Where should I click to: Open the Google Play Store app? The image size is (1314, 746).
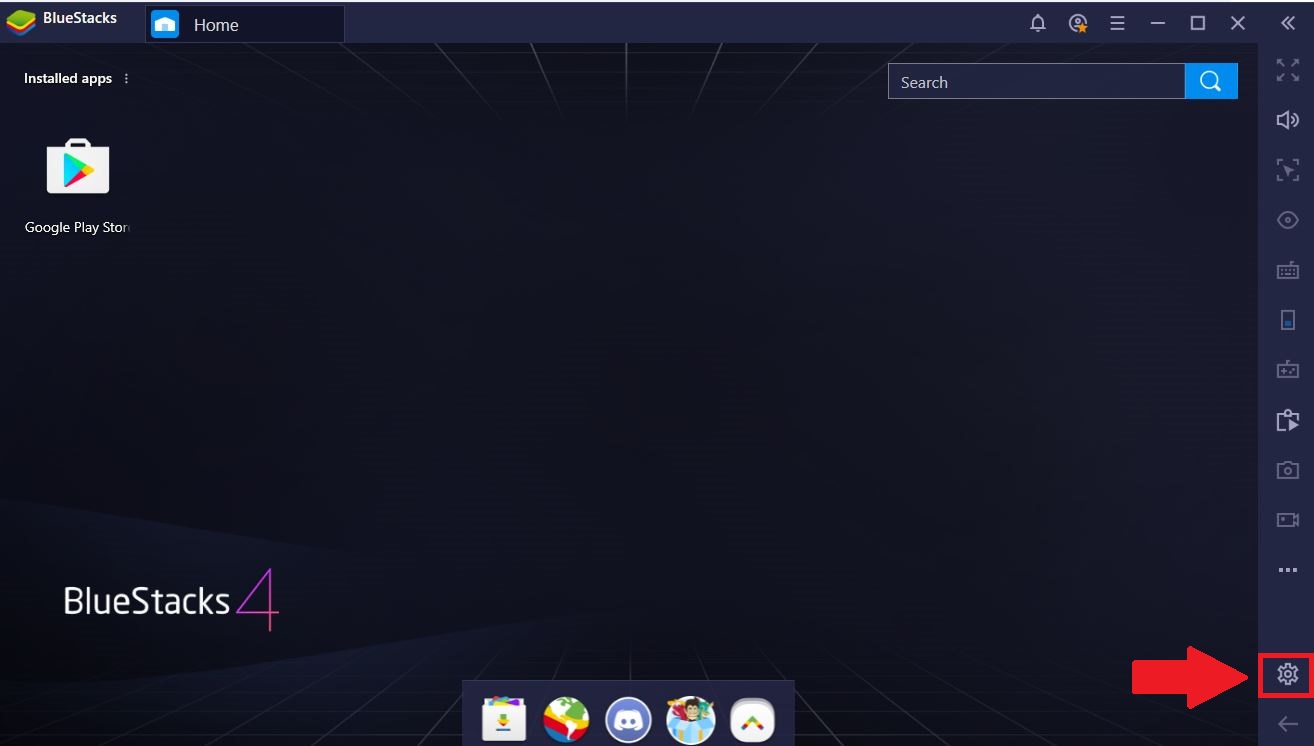pyautogui.click(x=78, y=187)
